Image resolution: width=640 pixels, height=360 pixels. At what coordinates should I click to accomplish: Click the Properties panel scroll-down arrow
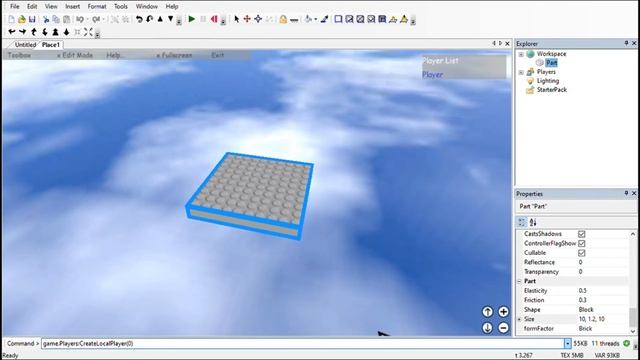(x=633, y=331)
